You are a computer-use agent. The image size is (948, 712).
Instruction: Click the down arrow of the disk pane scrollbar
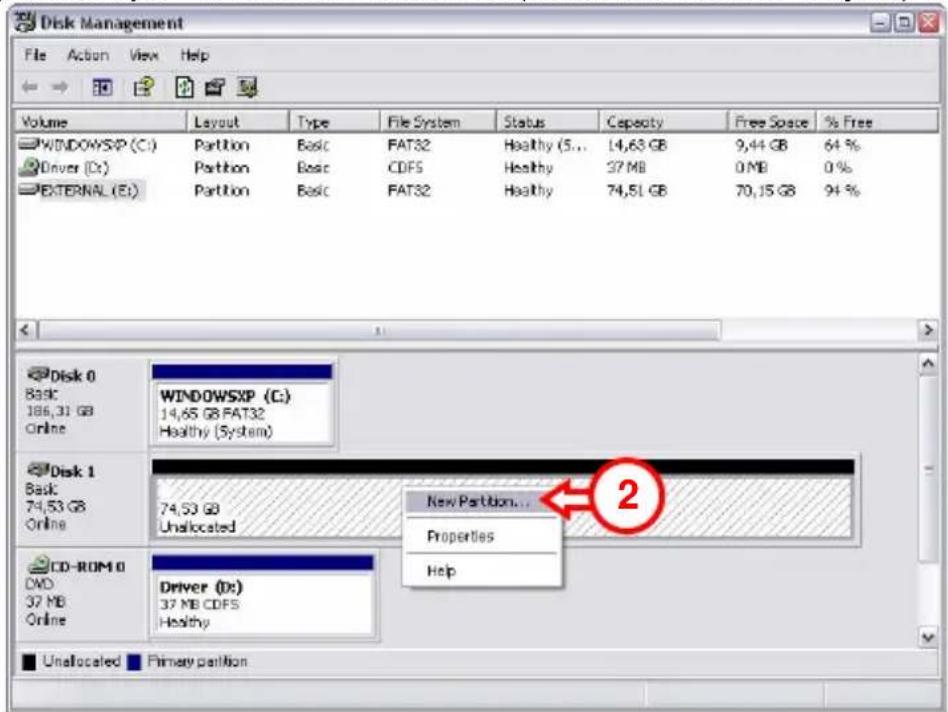coord(928,636)
